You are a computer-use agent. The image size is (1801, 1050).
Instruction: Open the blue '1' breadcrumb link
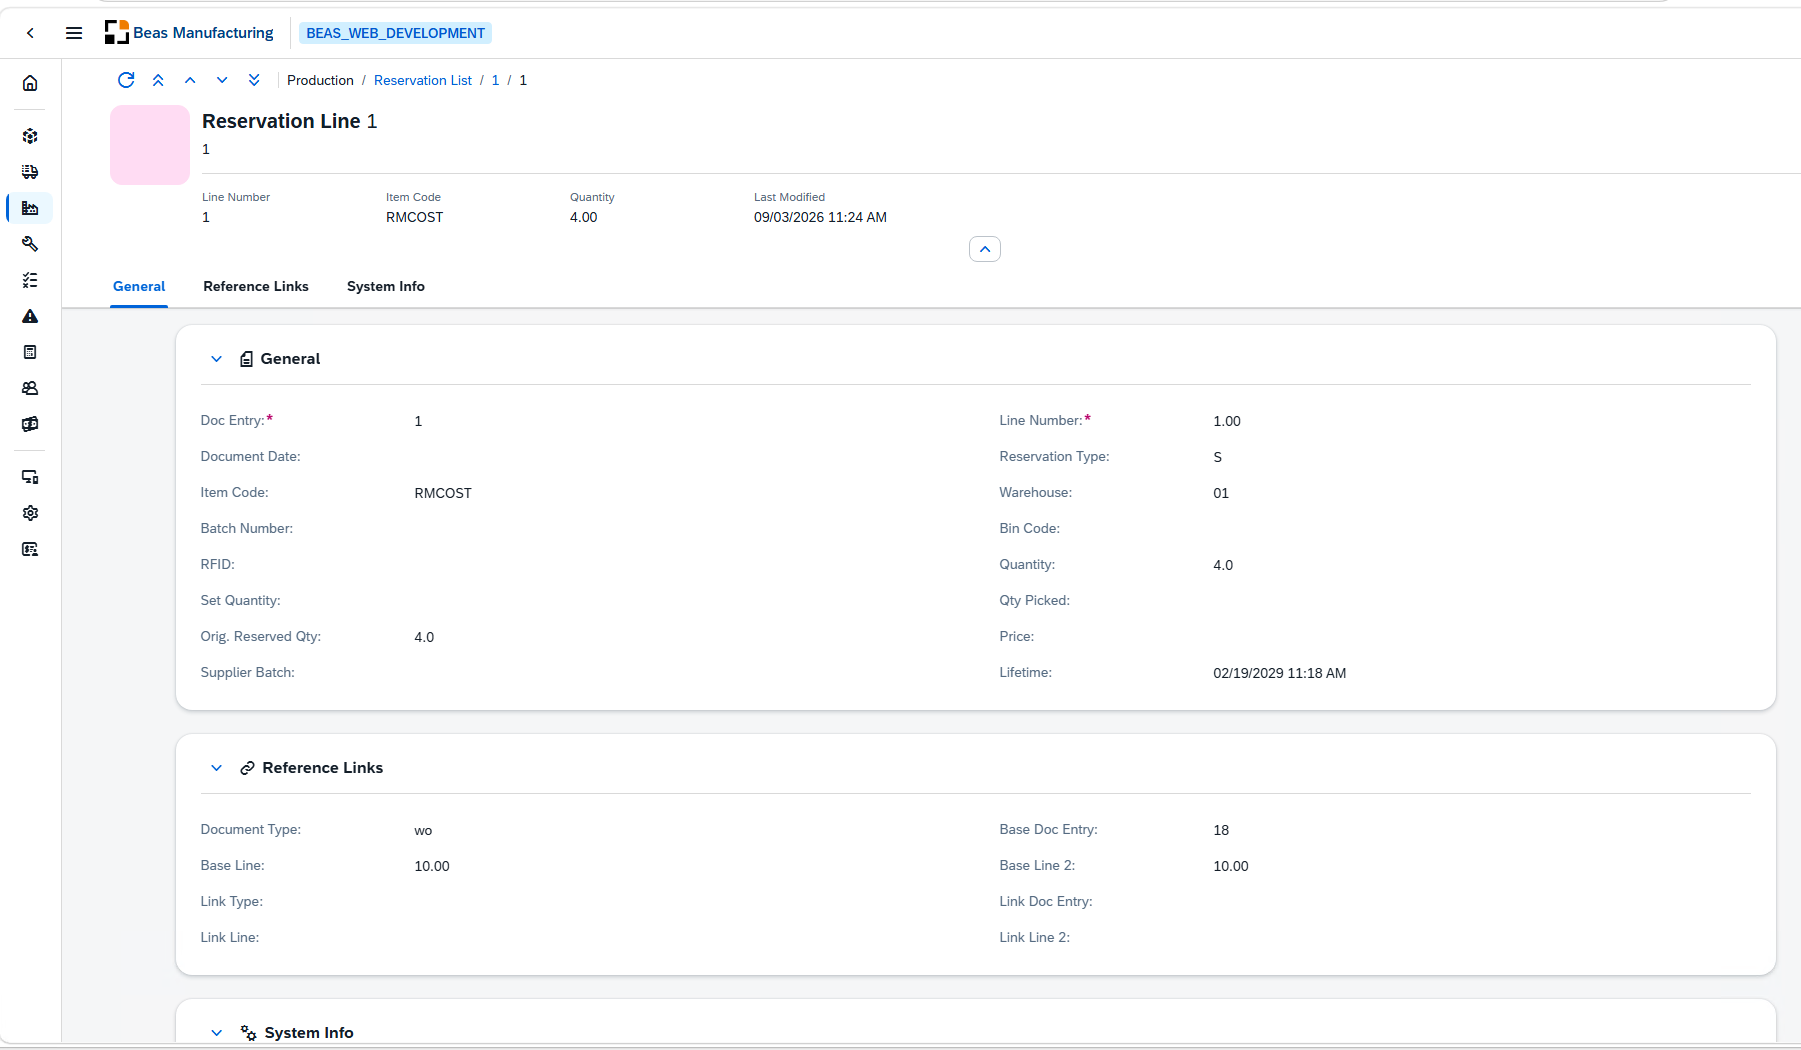(495, 80)
